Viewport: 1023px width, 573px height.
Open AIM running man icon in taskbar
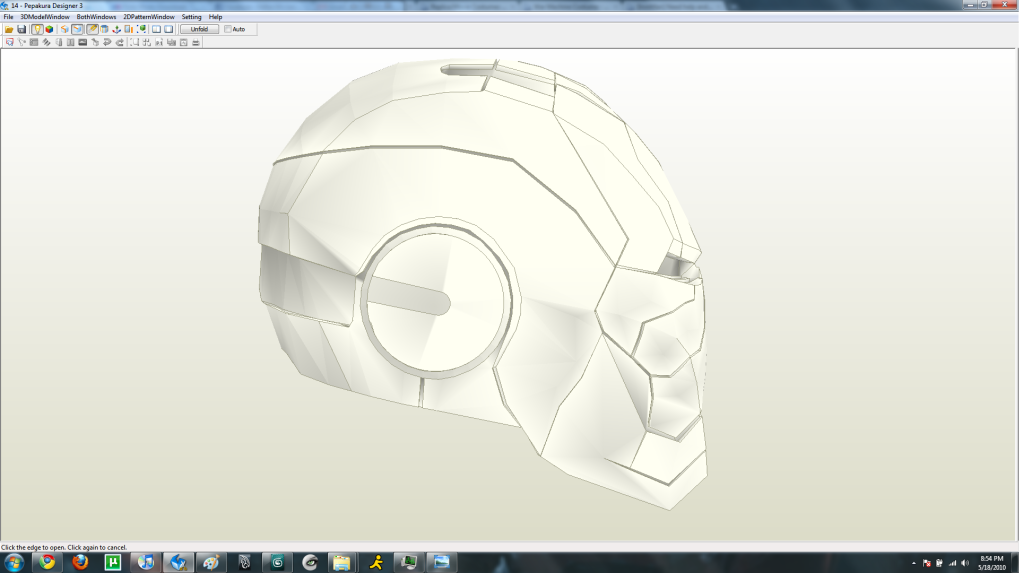click(376, 563)
